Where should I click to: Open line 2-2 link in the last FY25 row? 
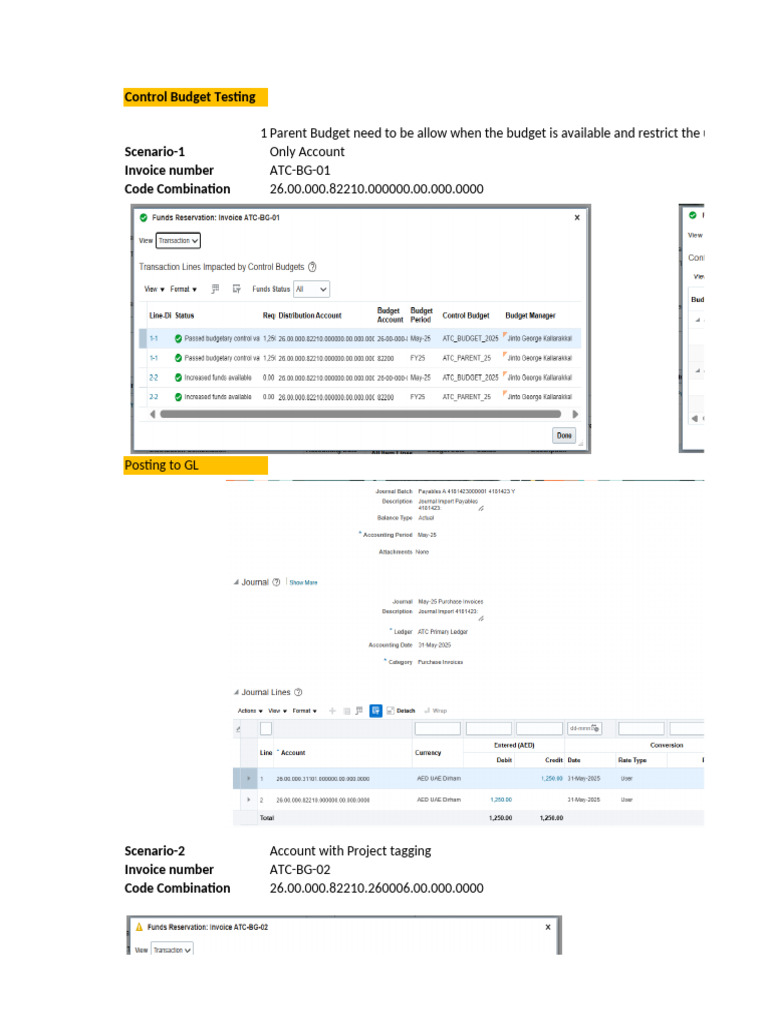point(153,397)
